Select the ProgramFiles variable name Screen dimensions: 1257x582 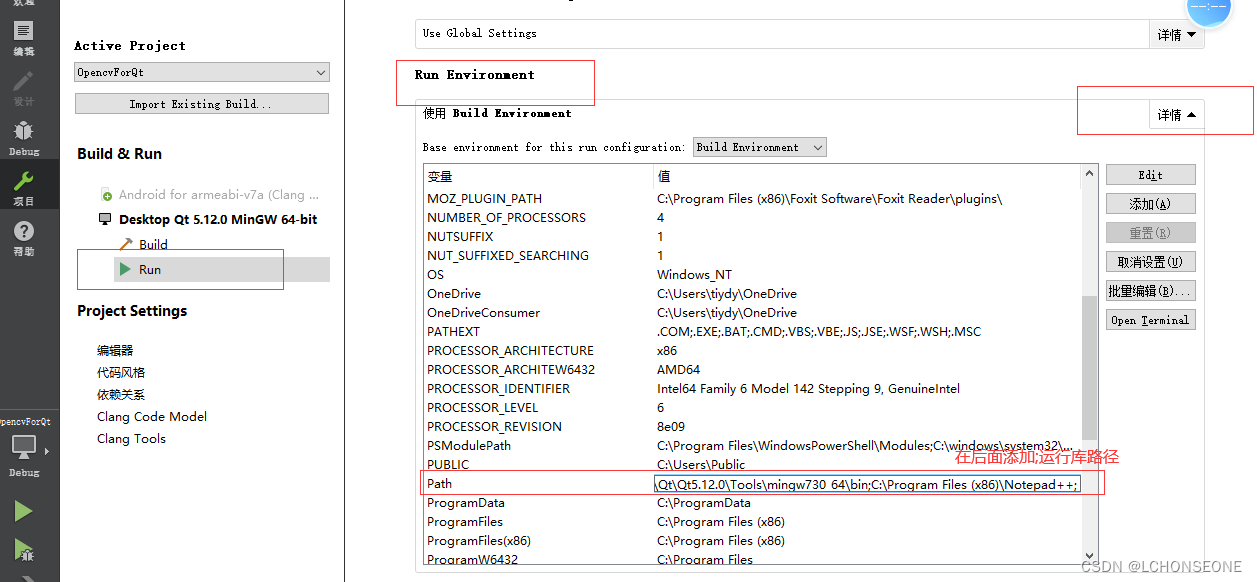click(465, 522)
